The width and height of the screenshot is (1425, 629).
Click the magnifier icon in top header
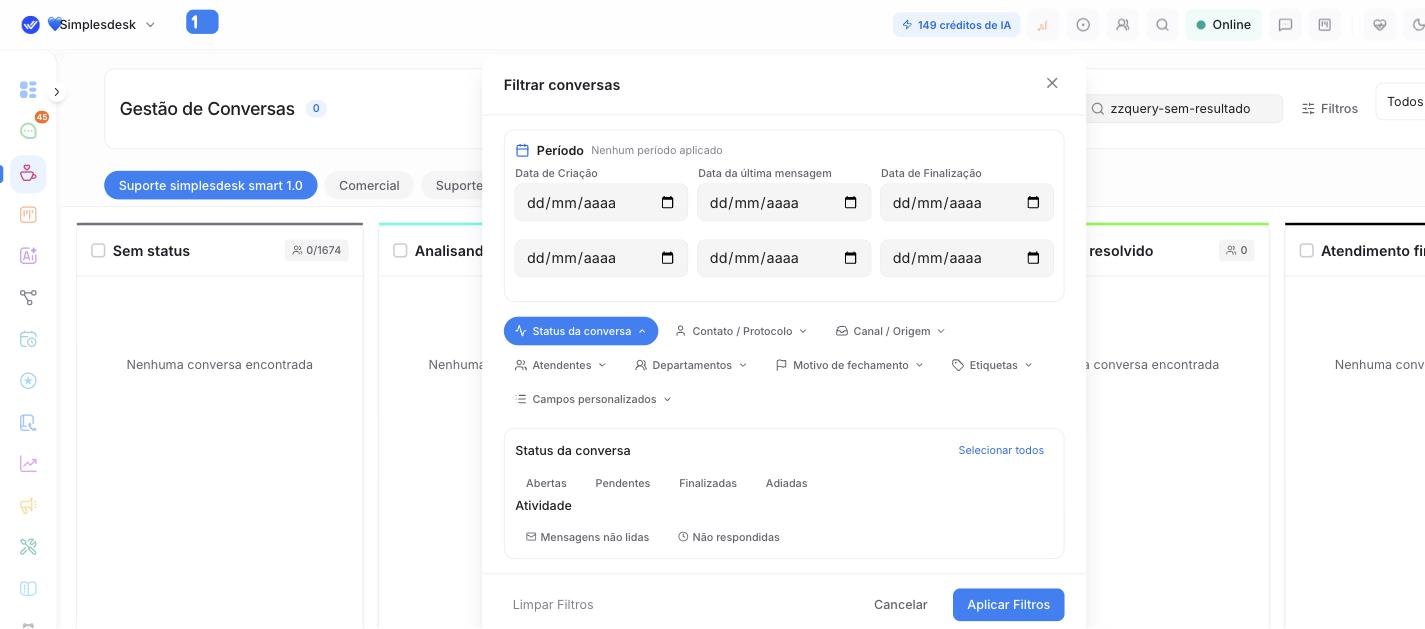[1162, 25]
